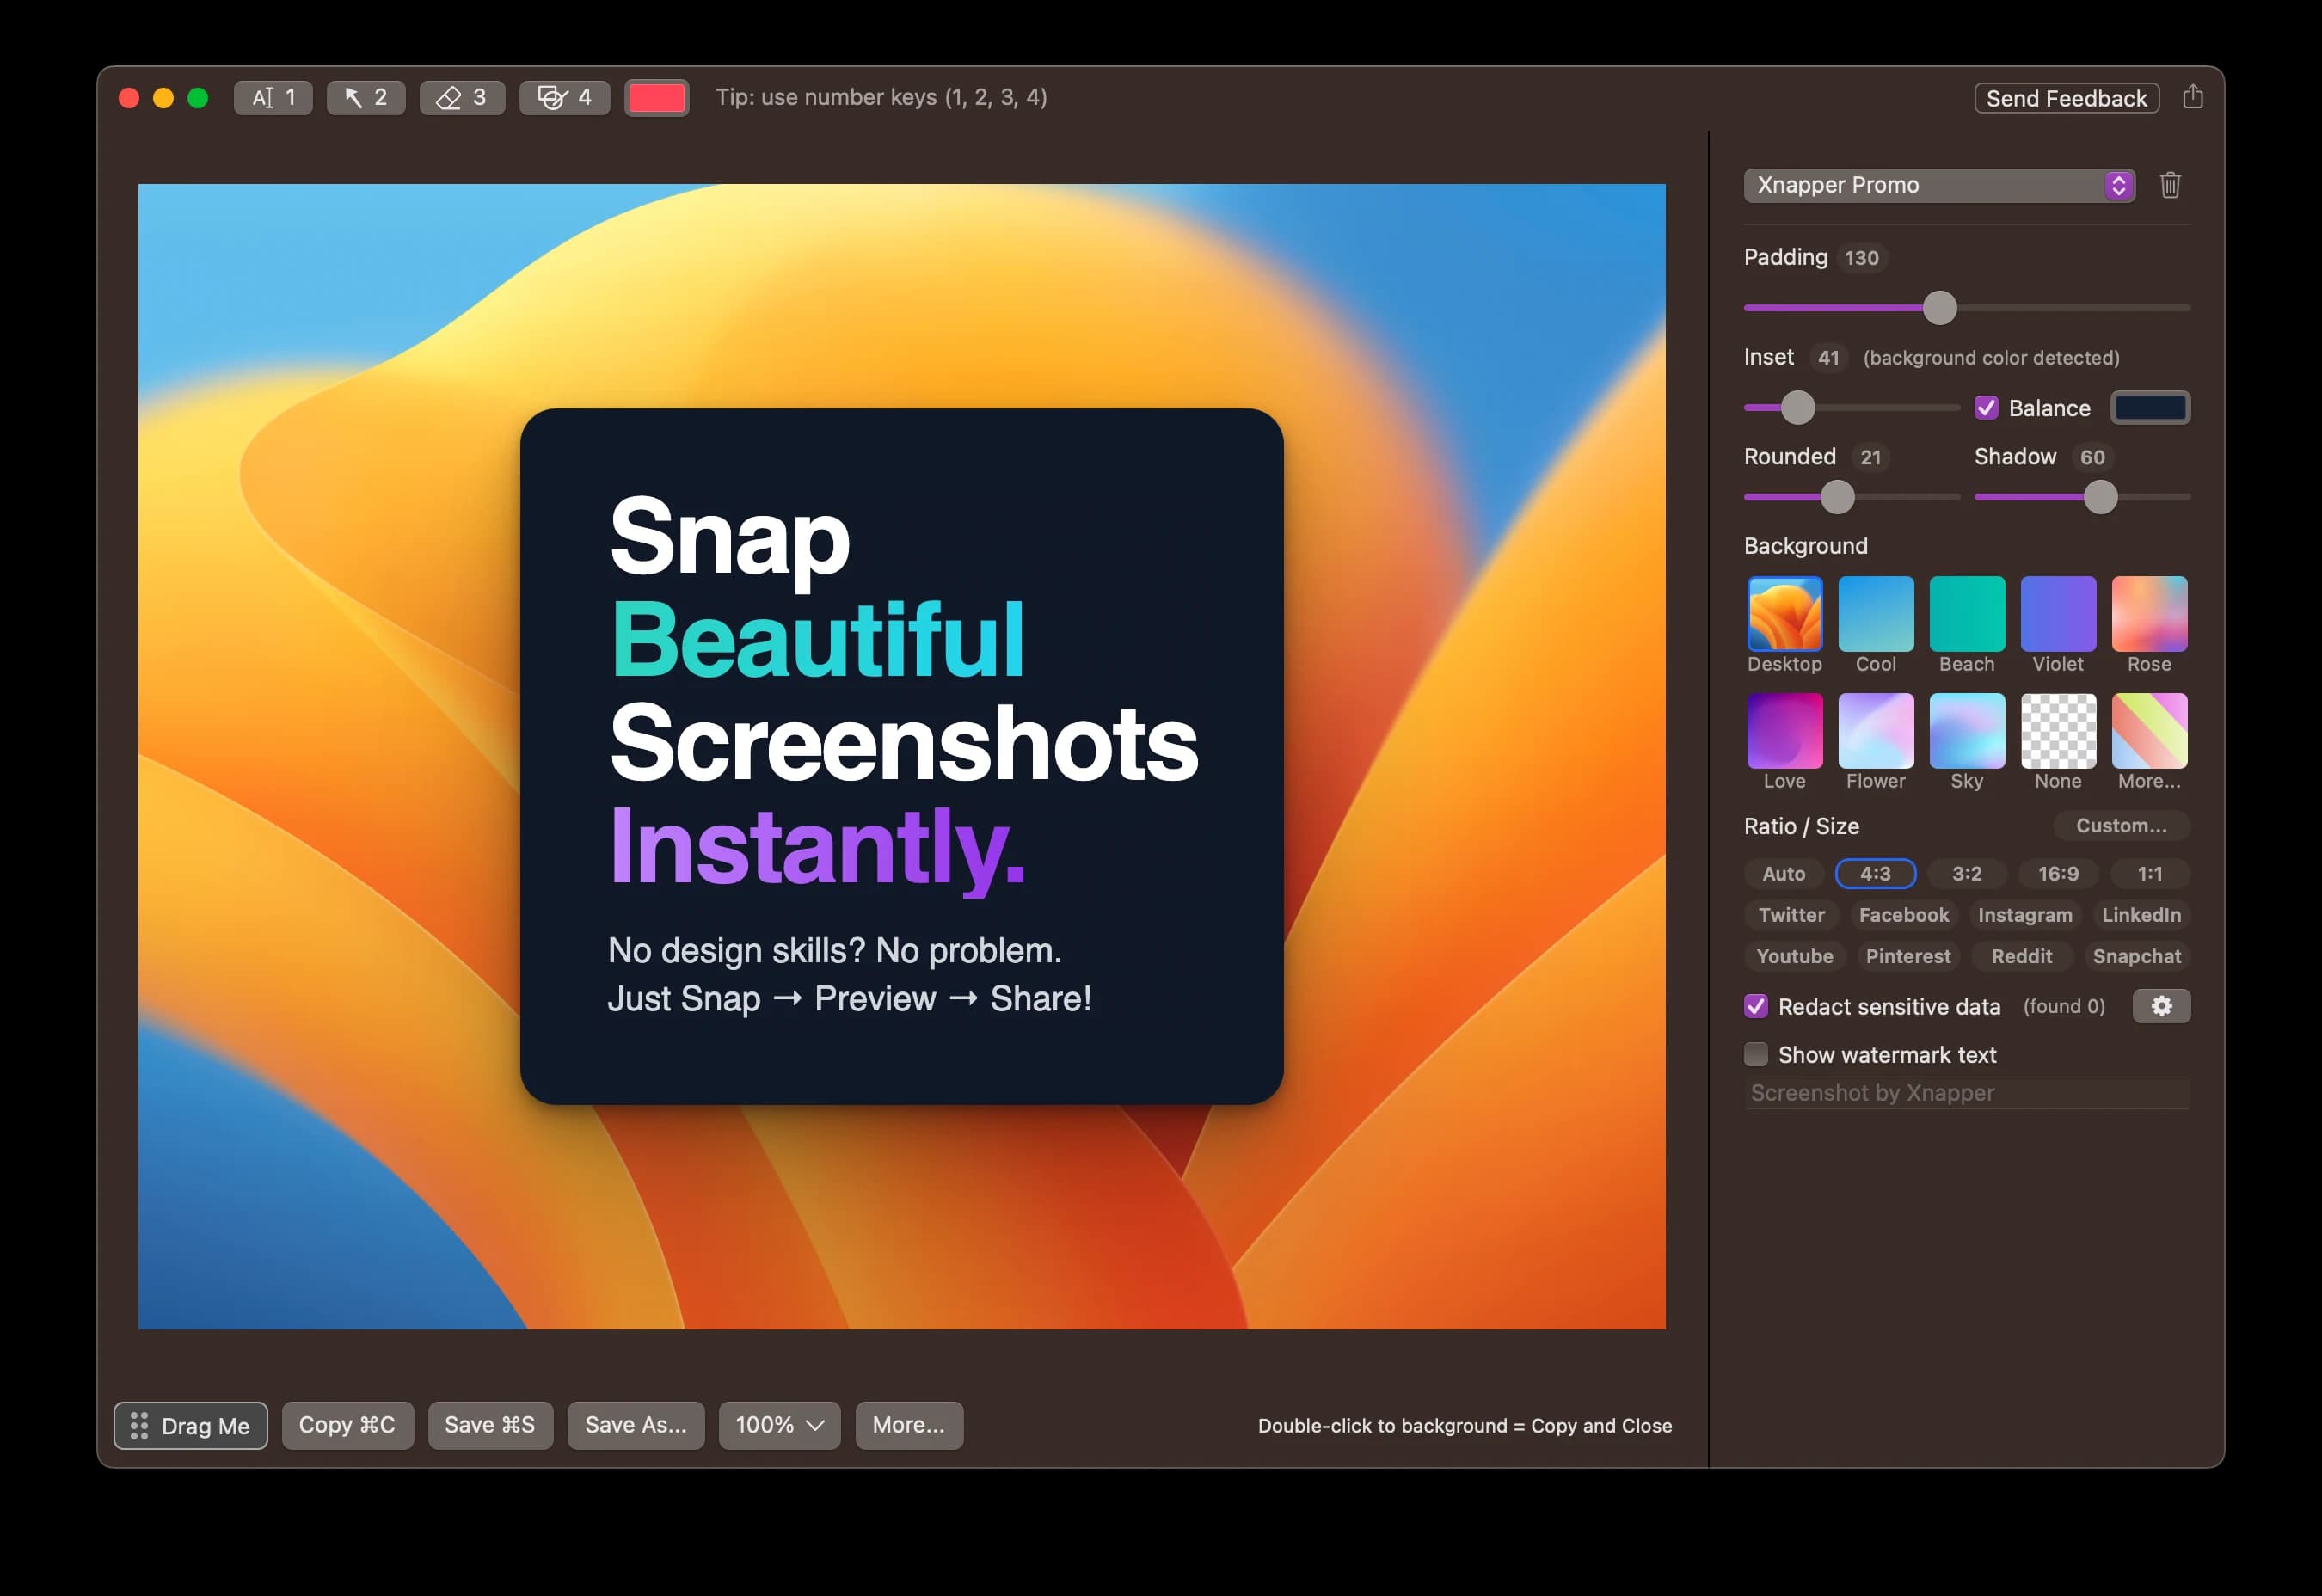Delete preset with the trash icon
Screen dimensions: 2322x1596
pos(2169,185)
